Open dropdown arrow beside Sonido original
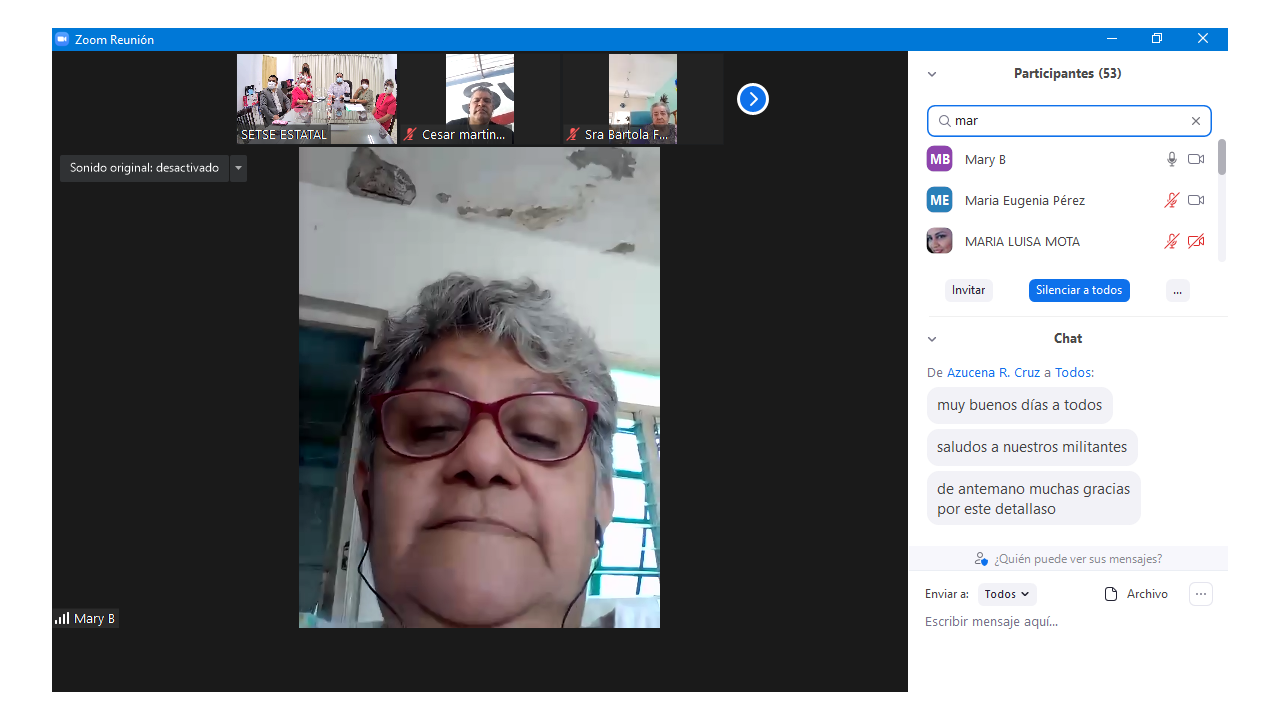Screen dimensions: 1280x720 coord(238,168)
